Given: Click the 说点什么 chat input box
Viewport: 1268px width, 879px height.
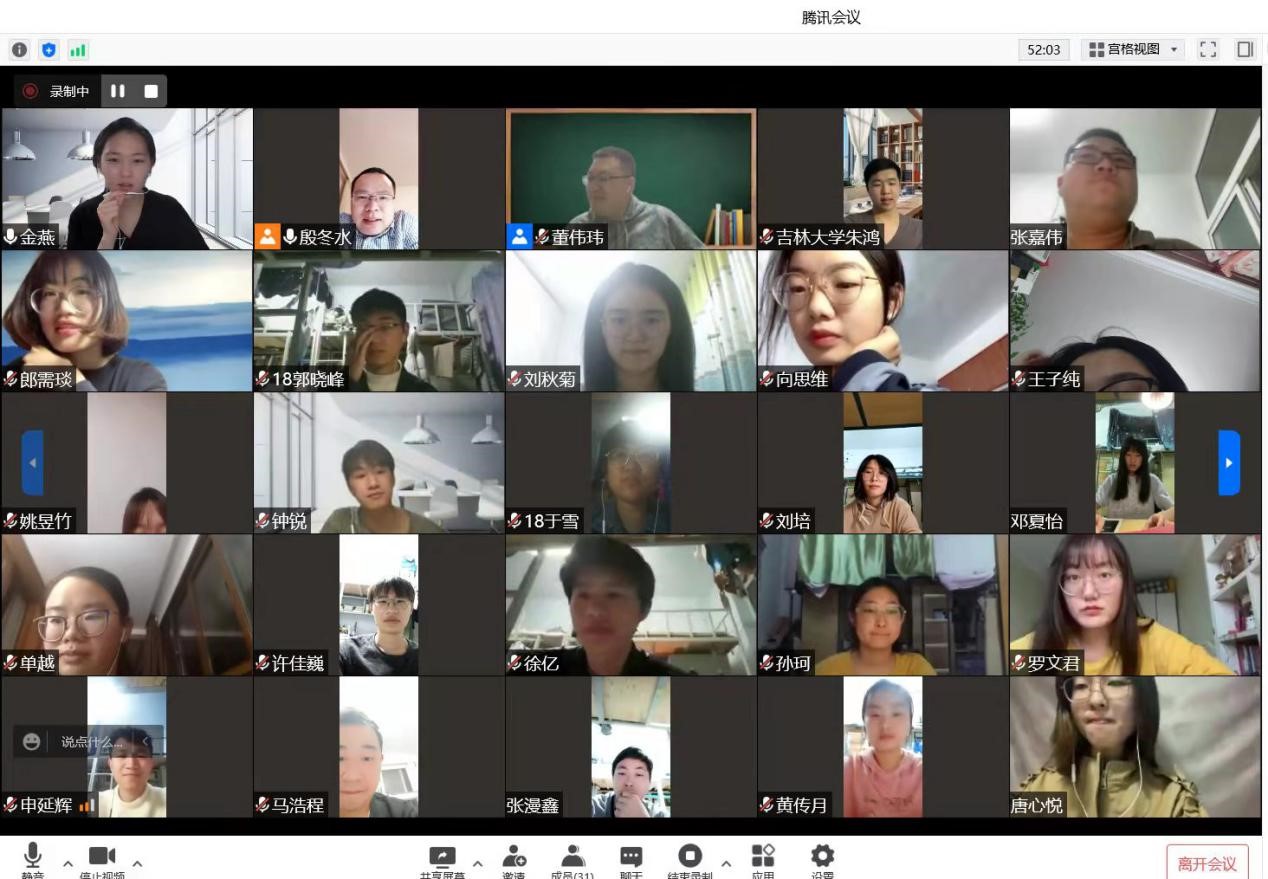Looking at the screenshot, I should pyautogui.click(x=92, y=742).
